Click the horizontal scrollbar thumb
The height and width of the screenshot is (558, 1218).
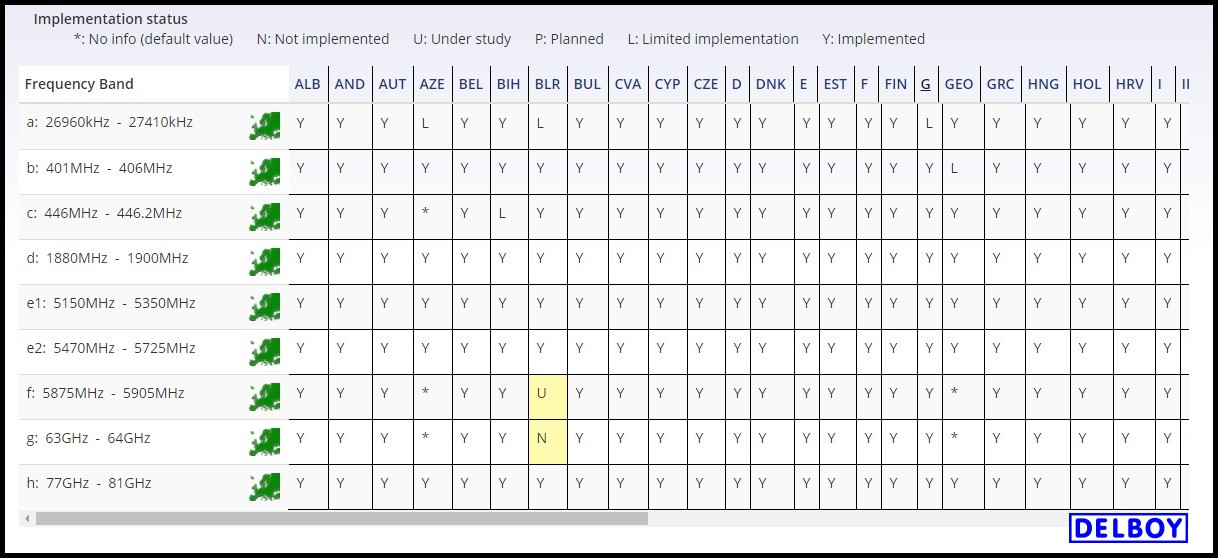pos(340,519)
